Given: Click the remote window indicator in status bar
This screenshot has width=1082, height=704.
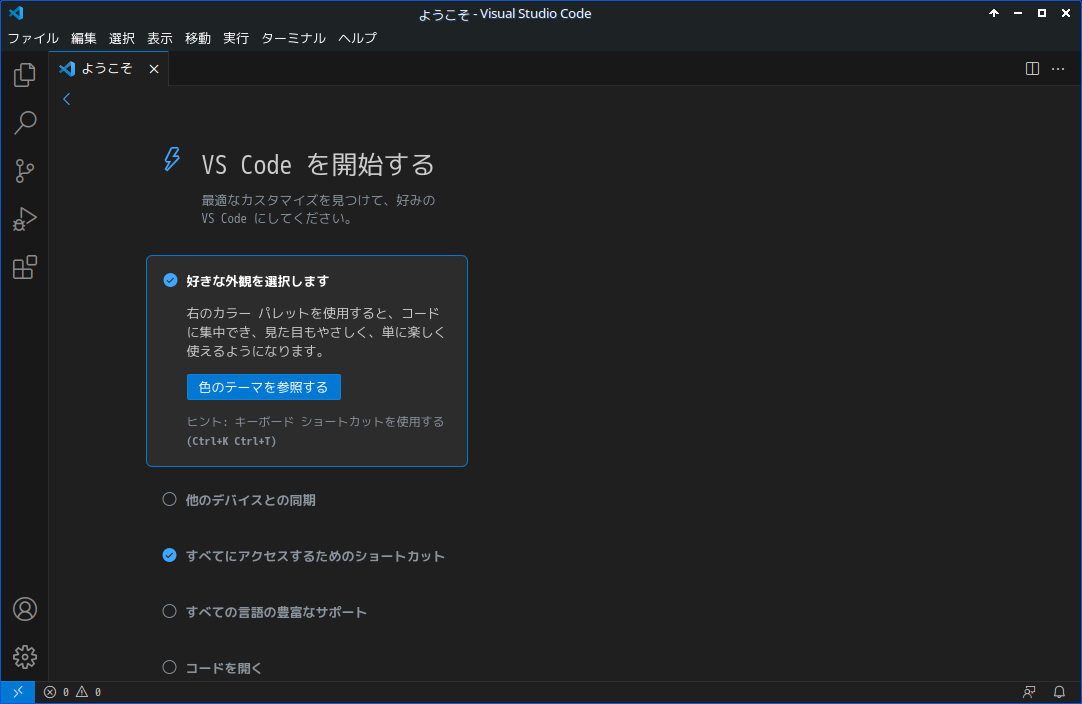Looking at the screenshot, I should pyautogui.click(x=18, y=692).
